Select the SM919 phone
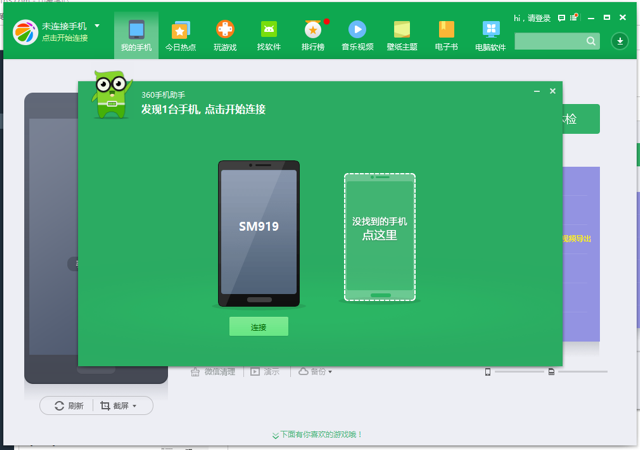 pos(259,233)
